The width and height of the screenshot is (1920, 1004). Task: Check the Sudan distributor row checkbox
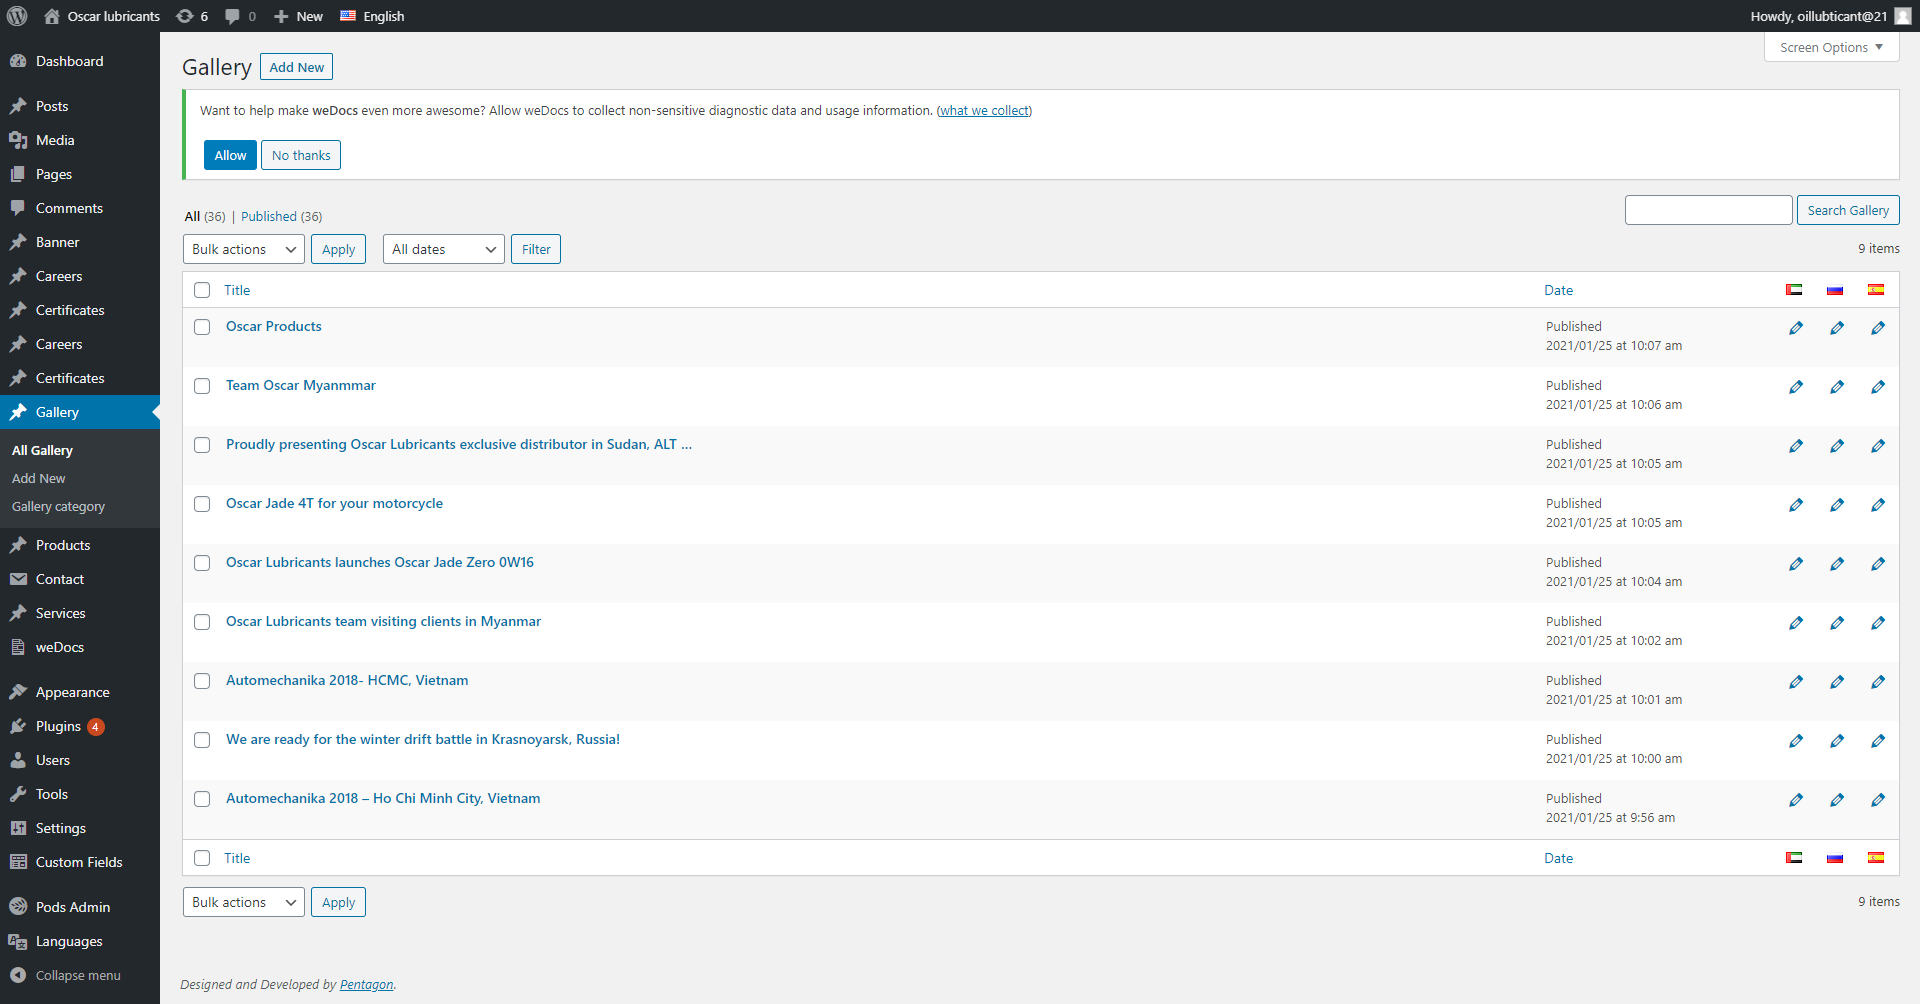tap(202, 445)
